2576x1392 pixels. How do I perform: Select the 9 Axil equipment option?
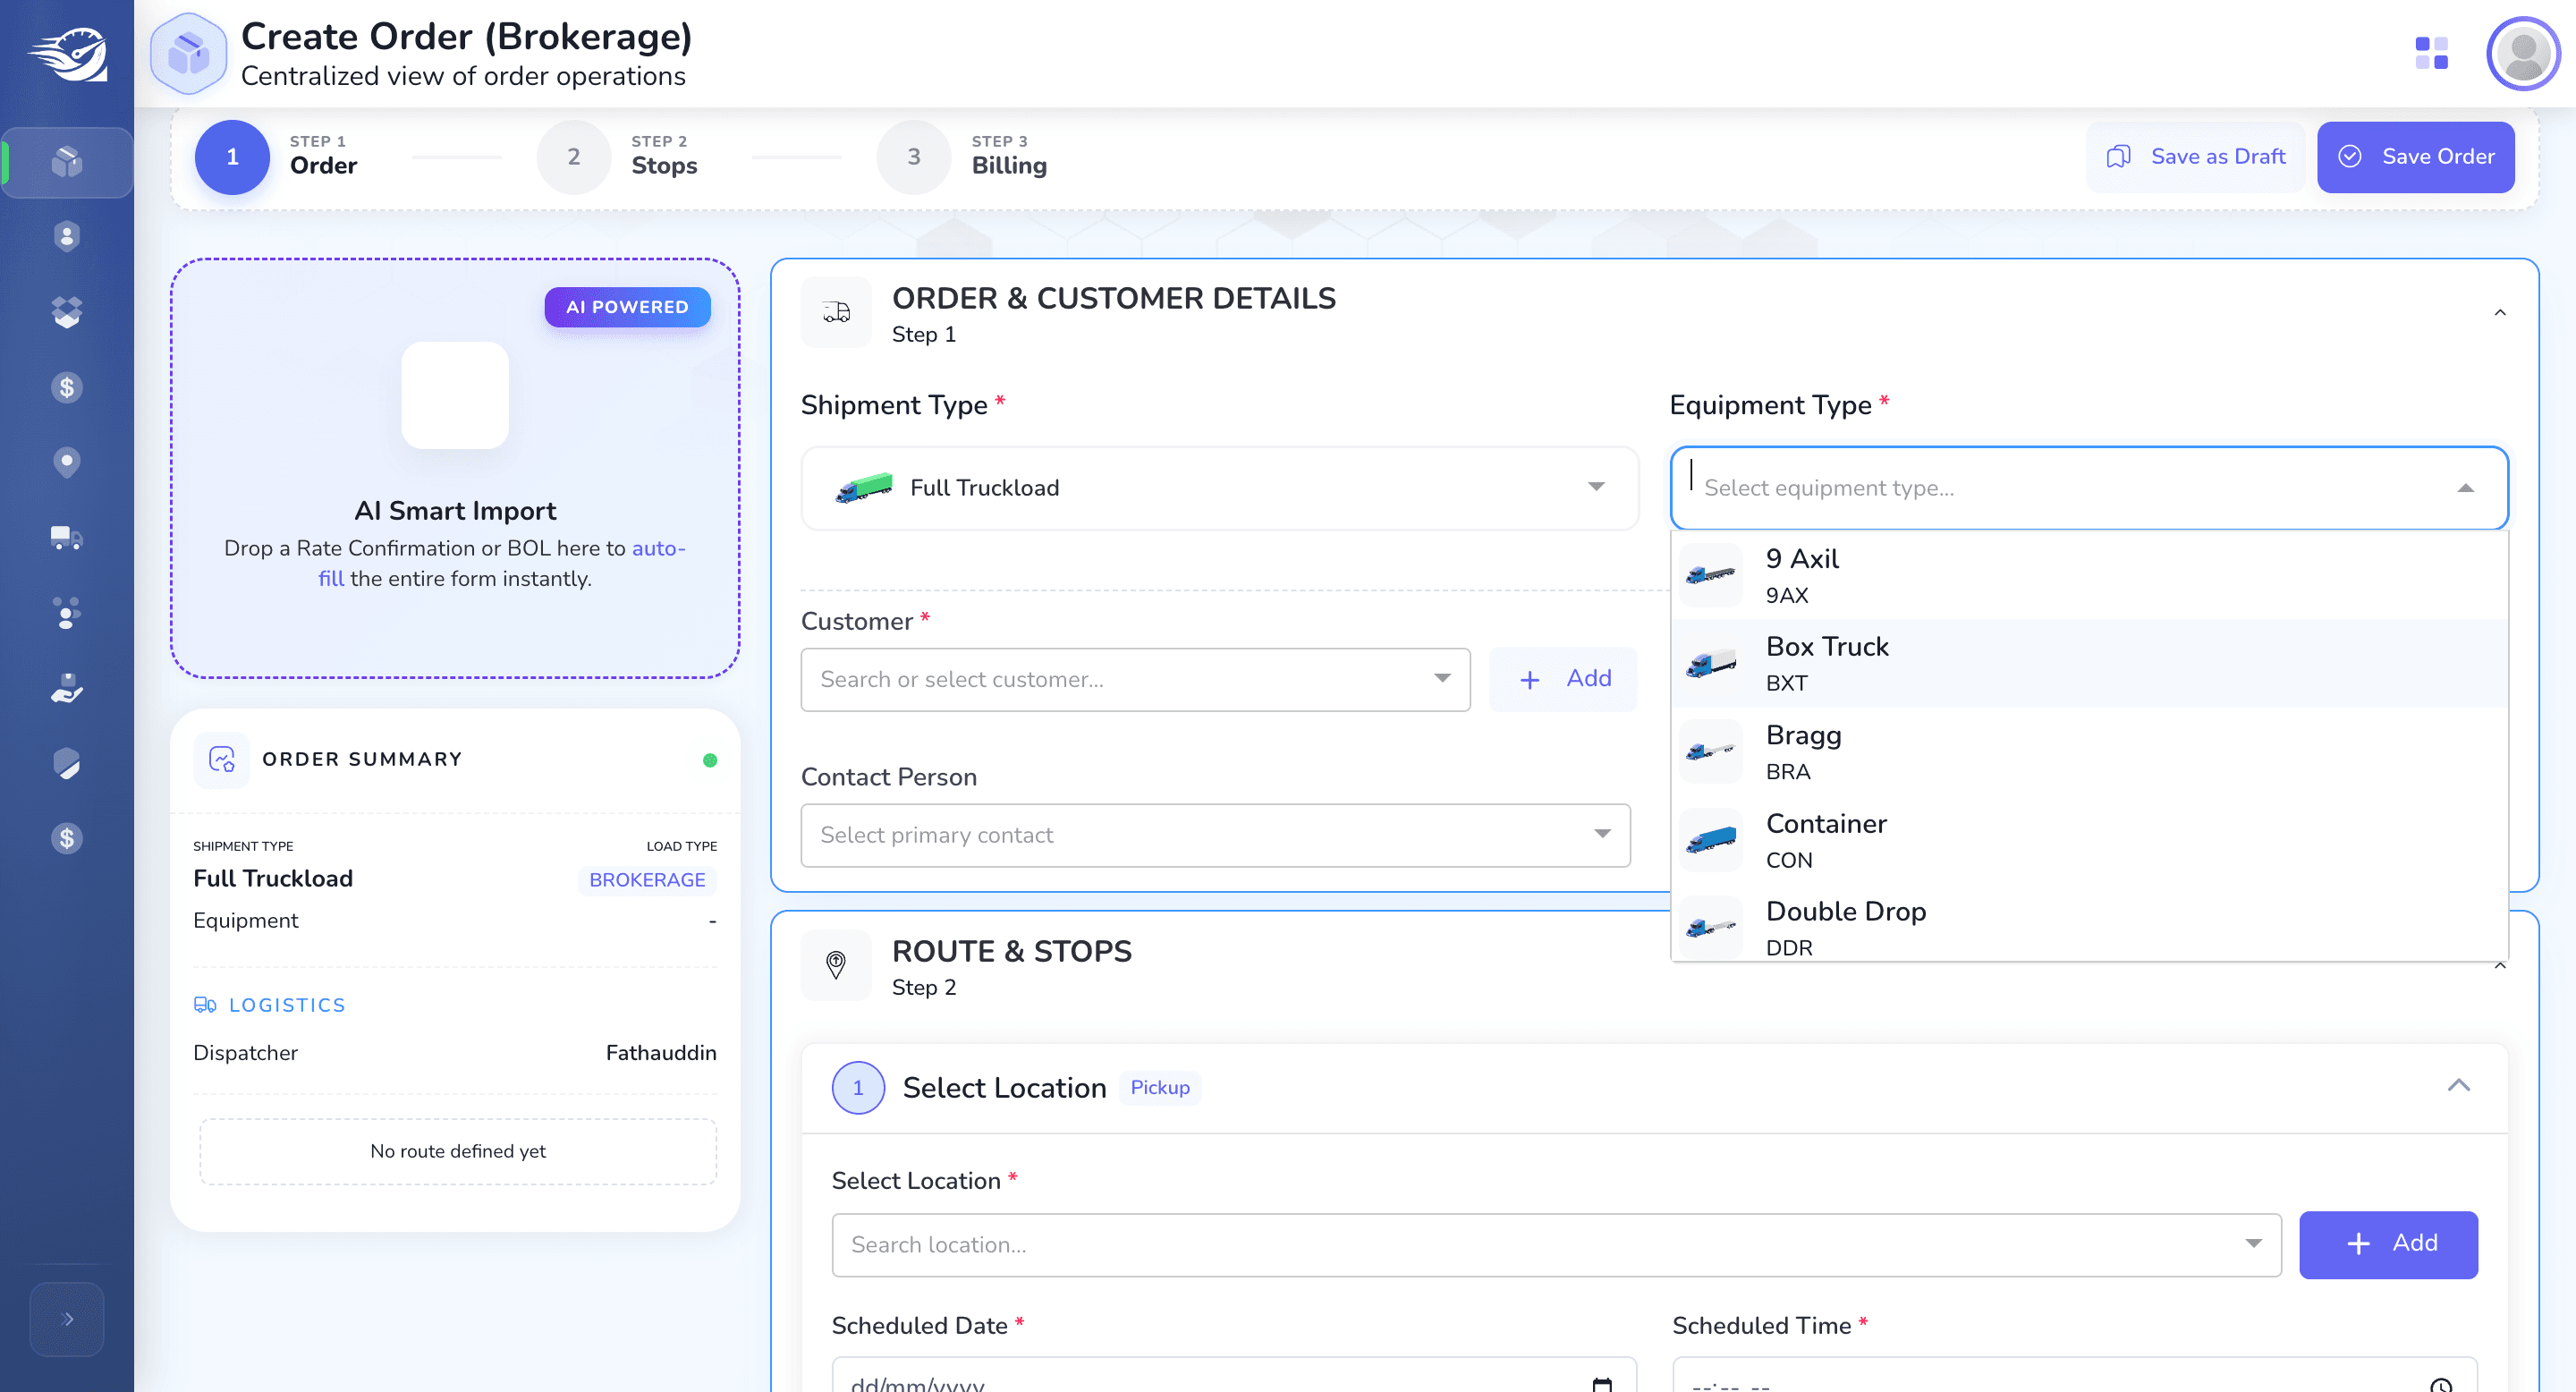[x=2089, y=575]
